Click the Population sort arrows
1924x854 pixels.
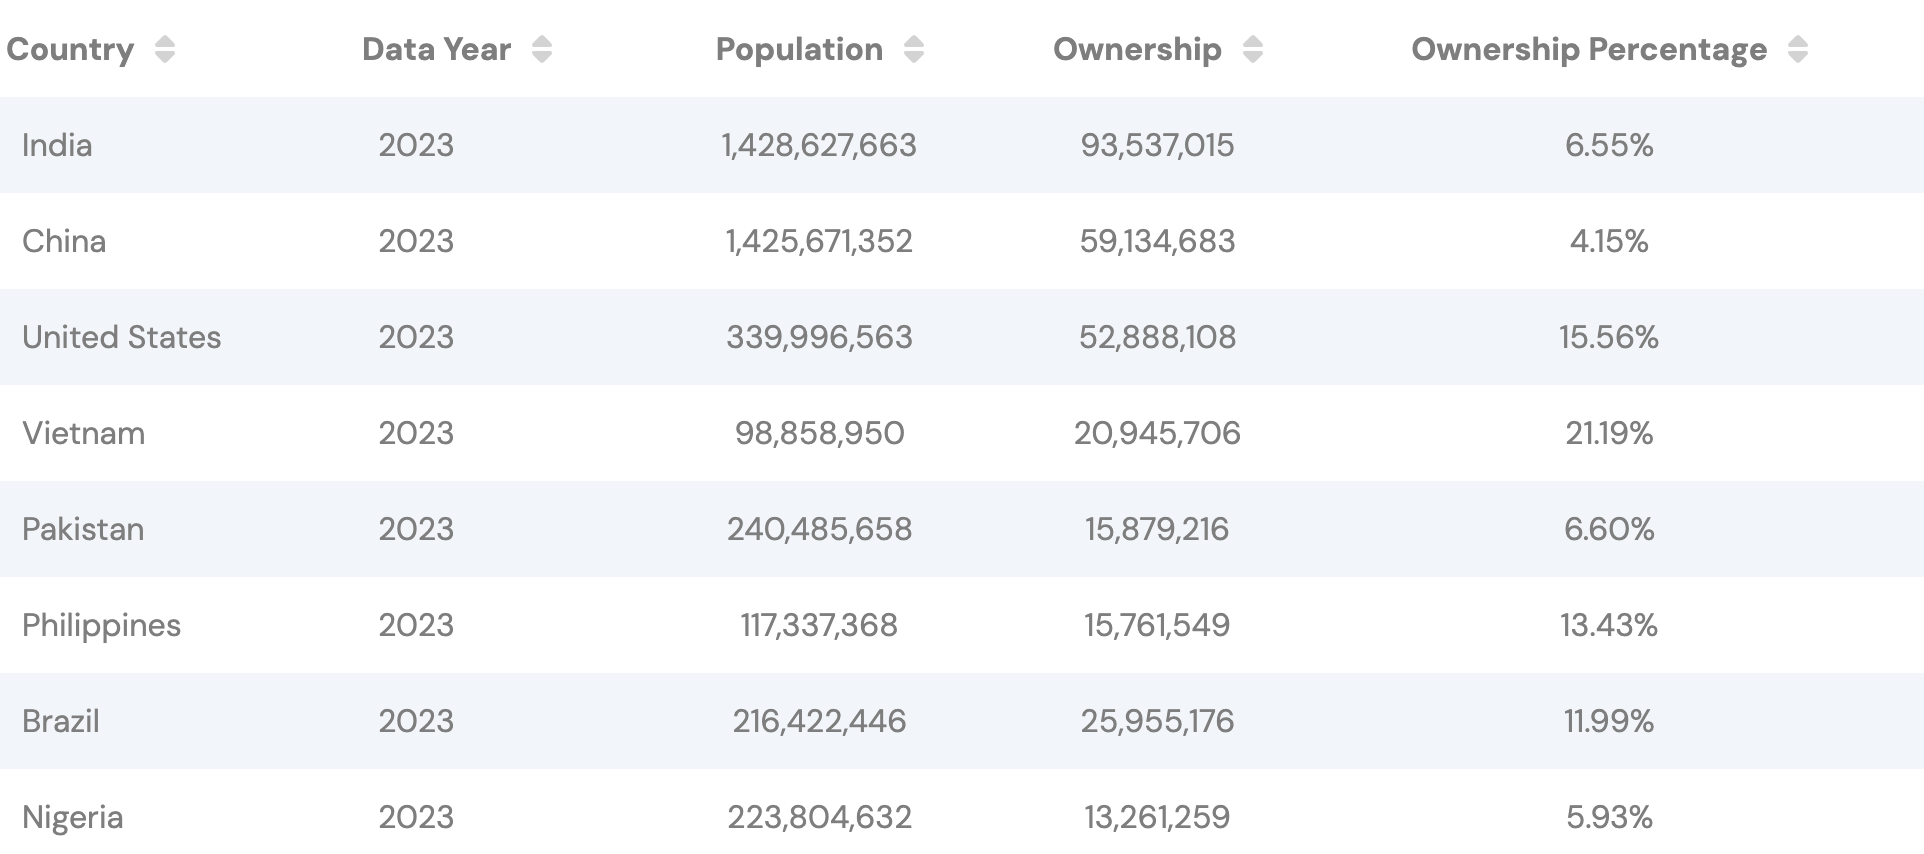[x=913, y=50]
